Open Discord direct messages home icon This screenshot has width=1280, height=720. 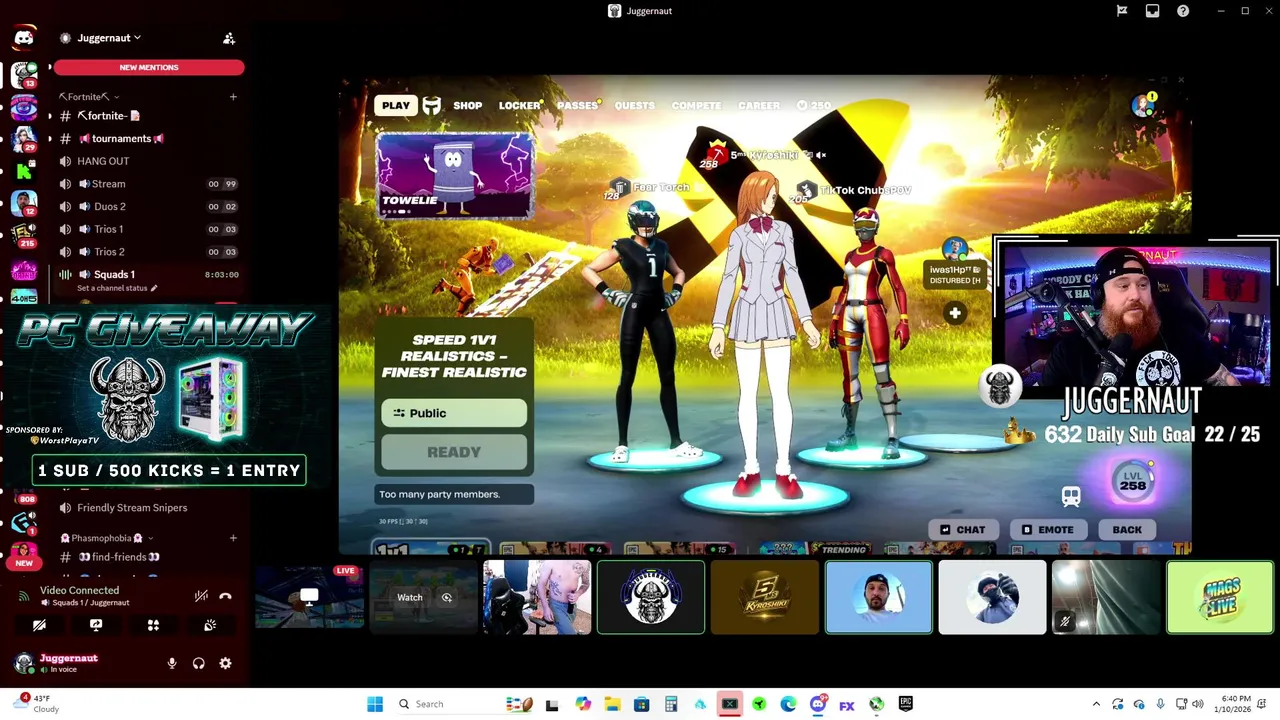pos(24,38)
